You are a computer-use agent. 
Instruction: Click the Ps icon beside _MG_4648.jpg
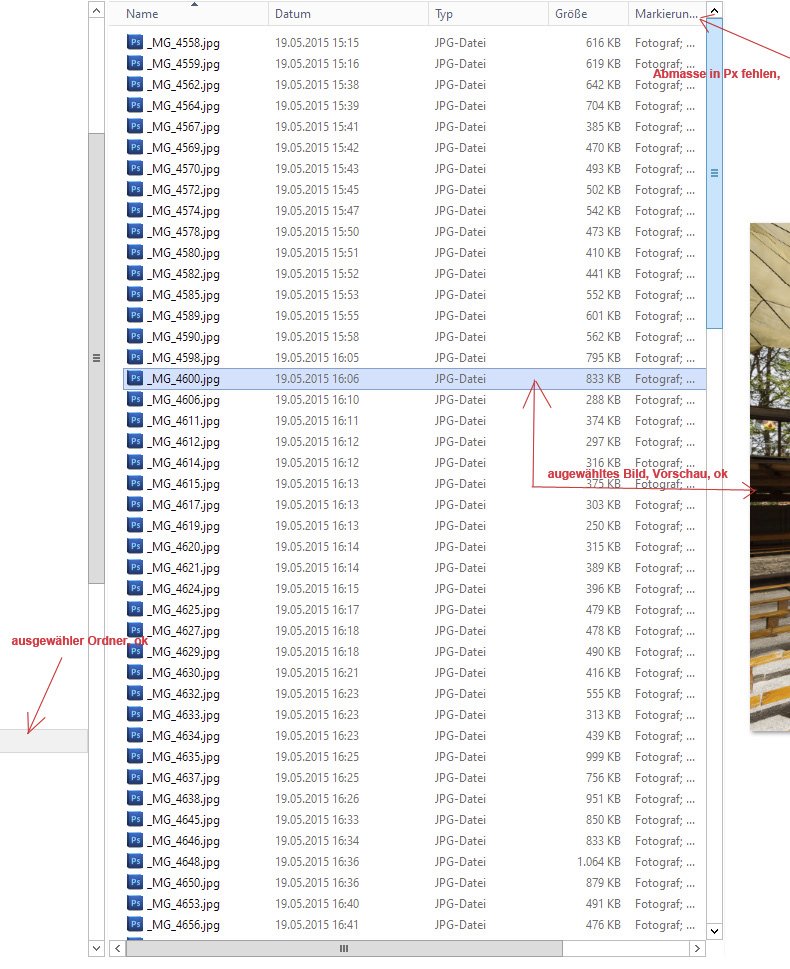135,861
